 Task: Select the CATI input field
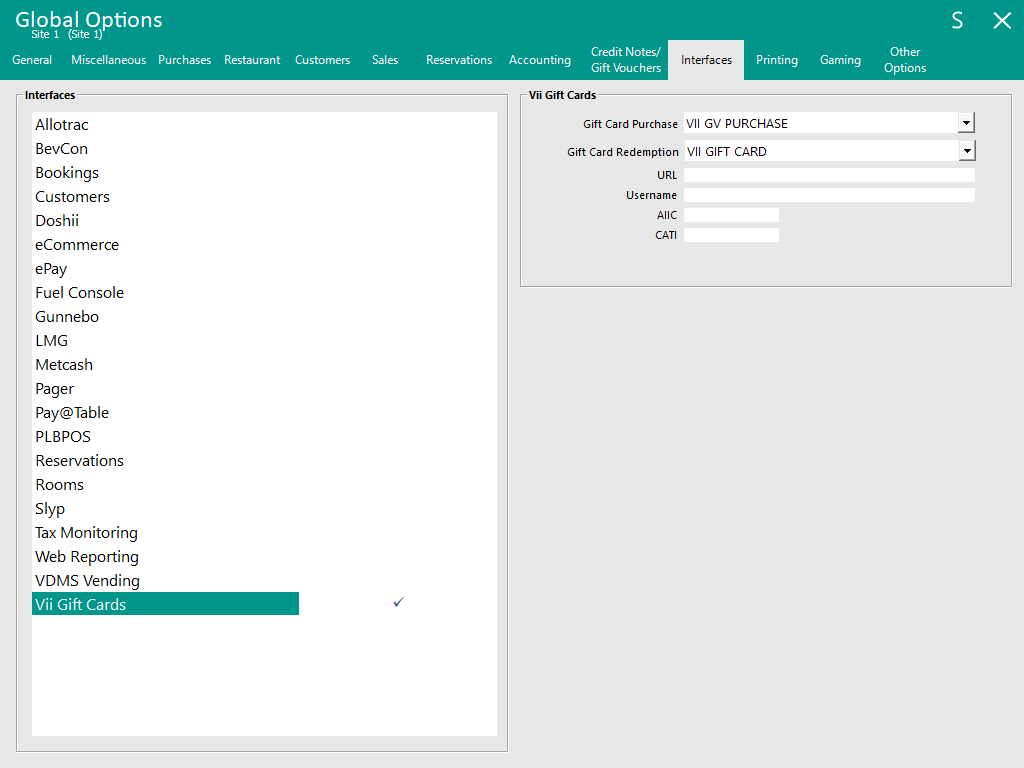[x=730, y=235]
